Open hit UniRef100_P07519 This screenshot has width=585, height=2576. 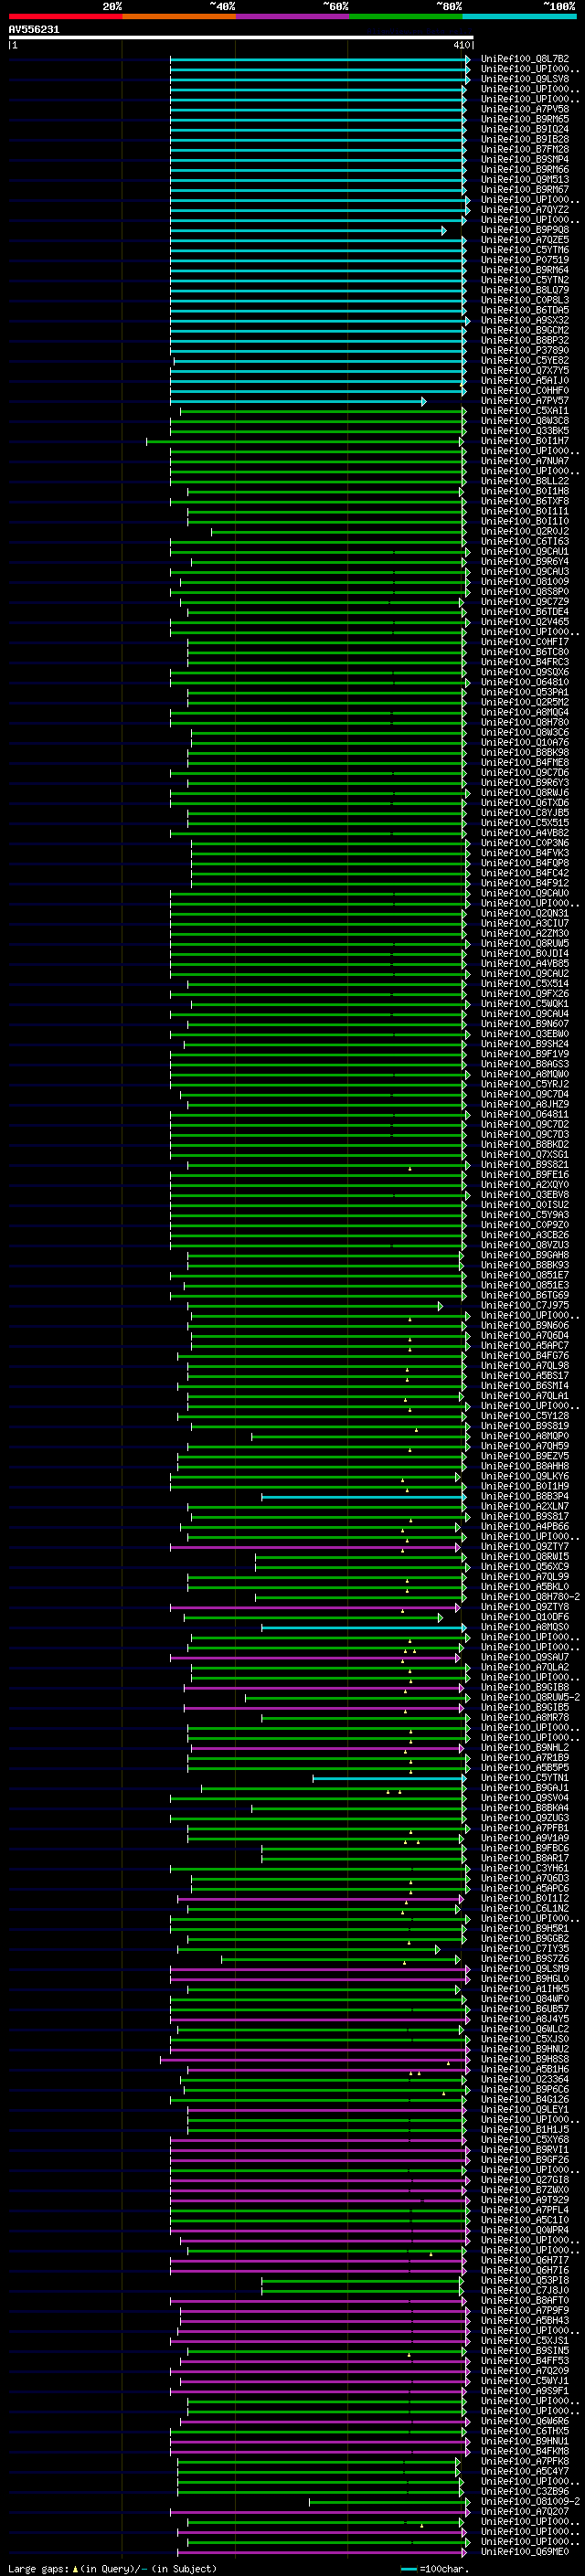[524, 260]
